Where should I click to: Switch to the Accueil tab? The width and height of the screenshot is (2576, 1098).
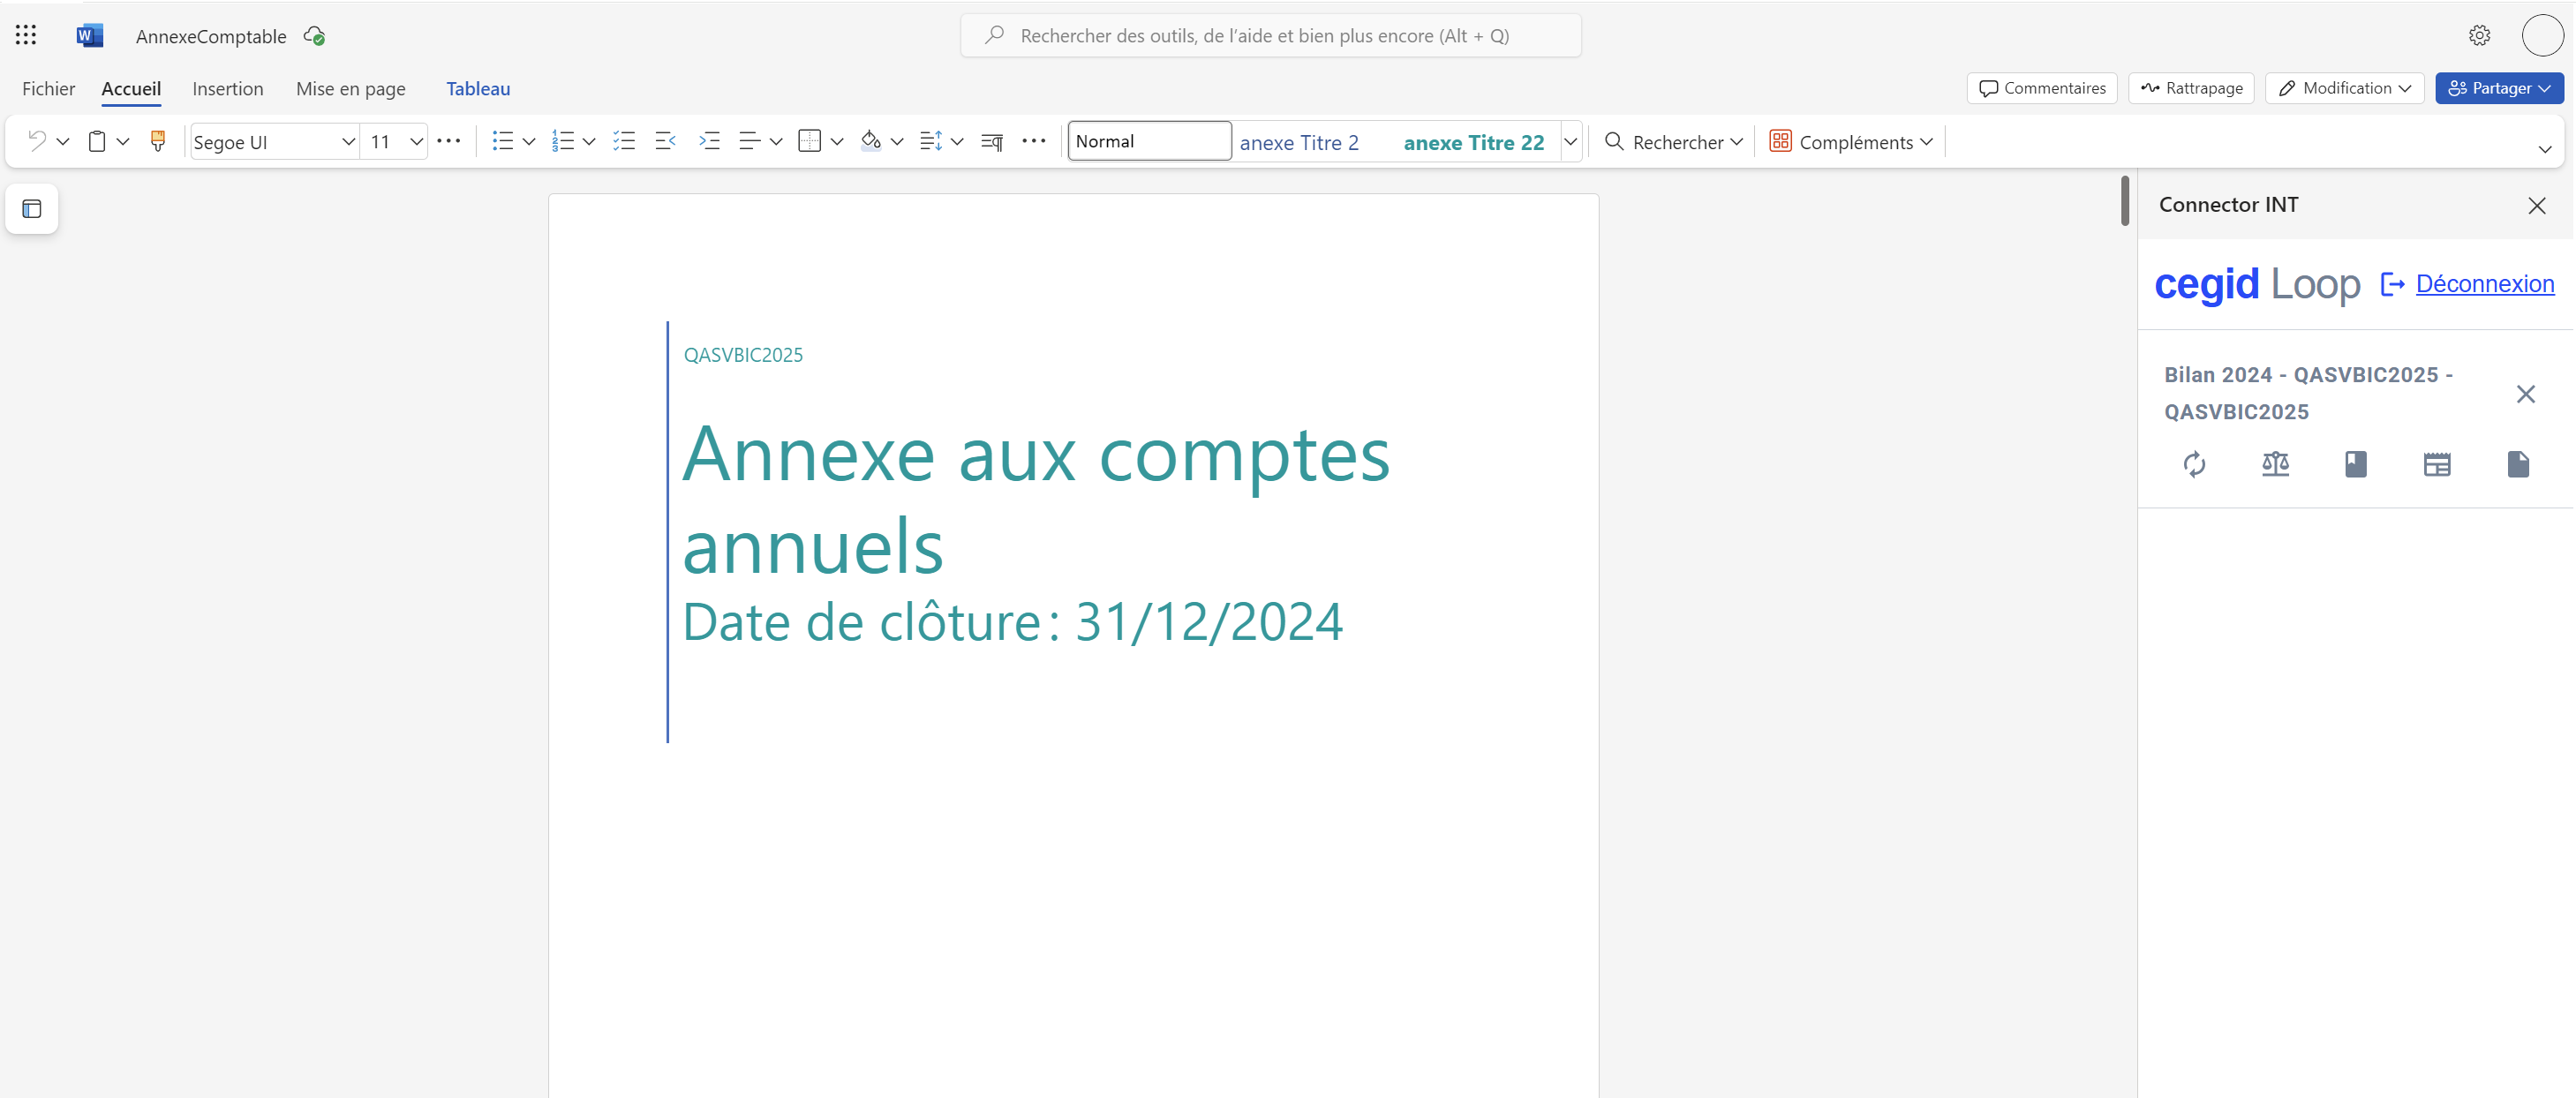[131, 88]
